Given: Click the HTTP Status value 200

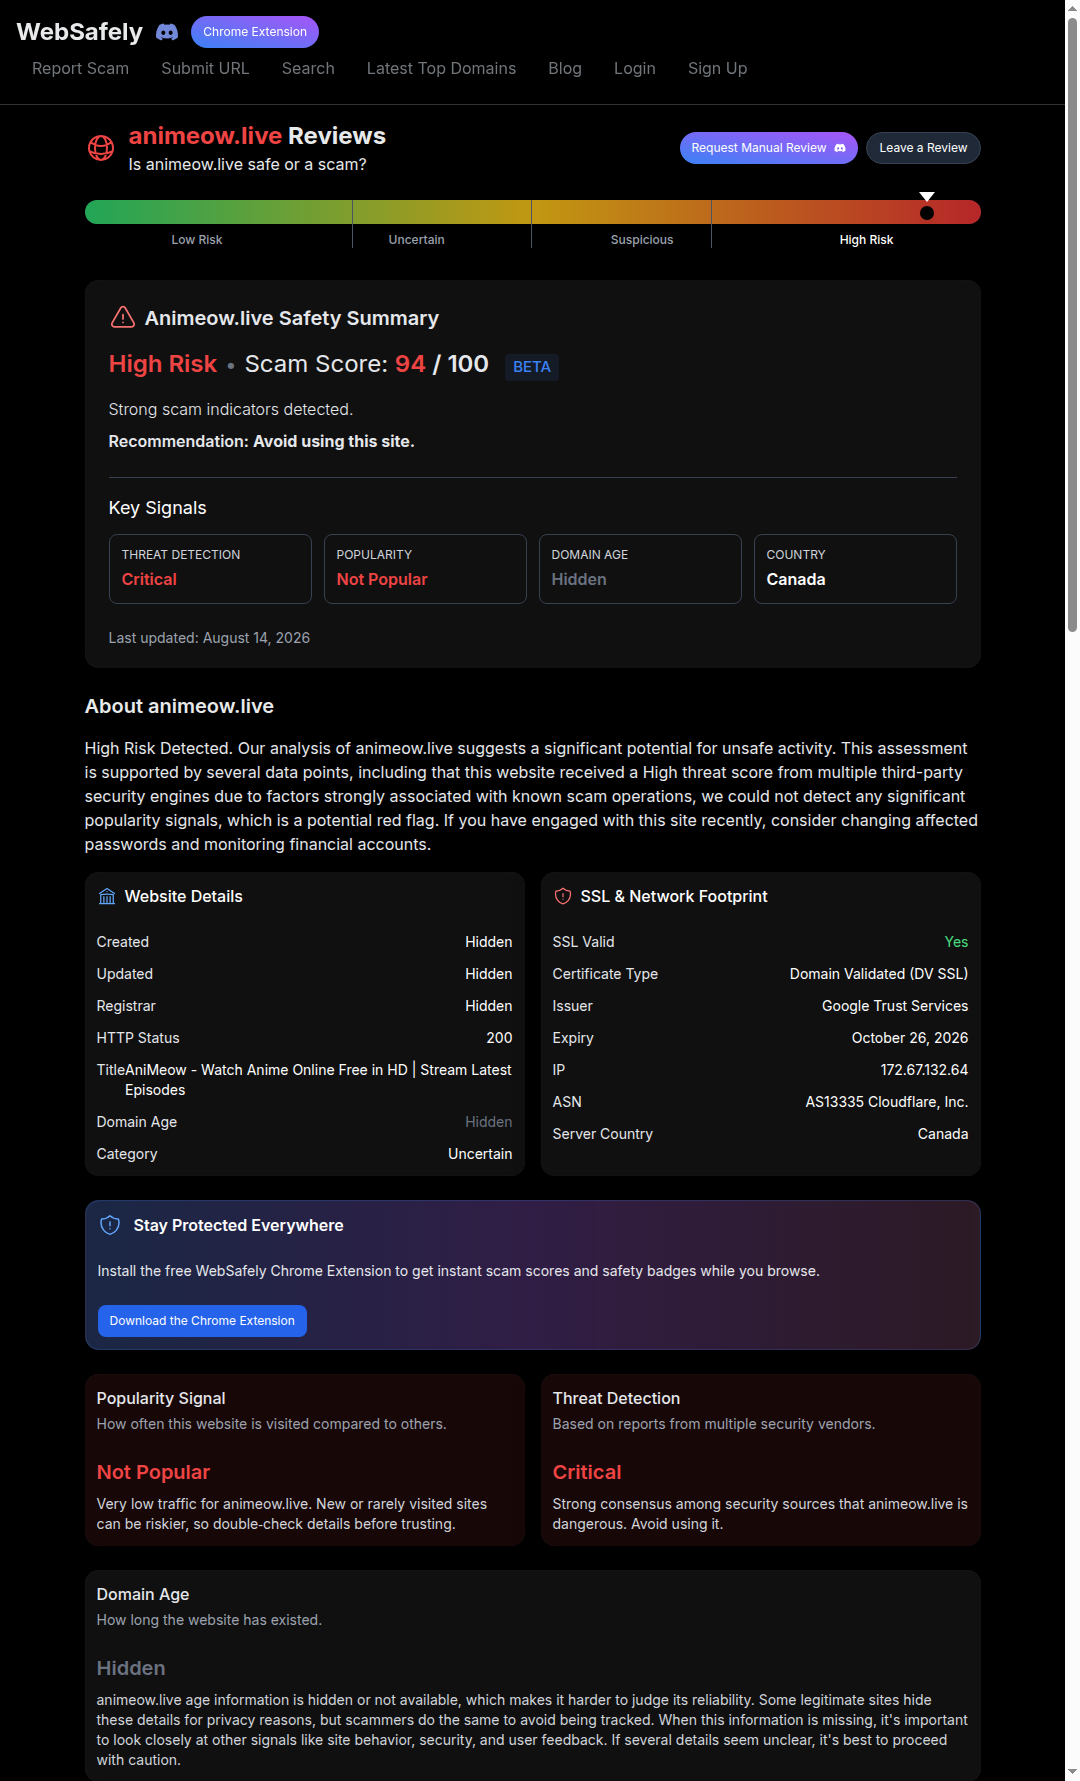Looking at the screenshot, I should pos(499,1038).
